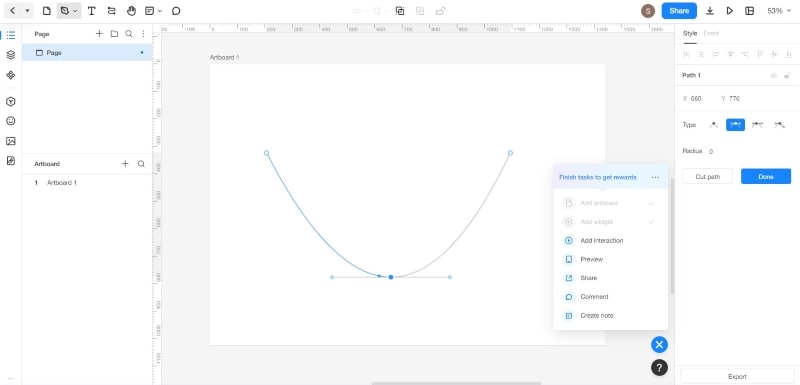
Task: Select the sticky note tool
Action: point(149,11)
